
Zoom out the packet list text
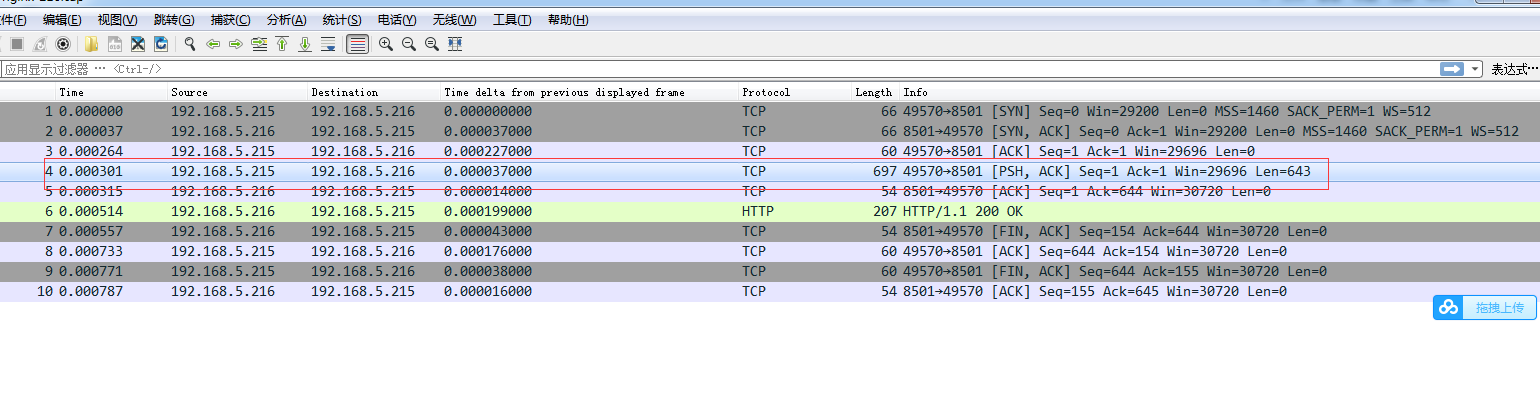(x=409, y=44)
